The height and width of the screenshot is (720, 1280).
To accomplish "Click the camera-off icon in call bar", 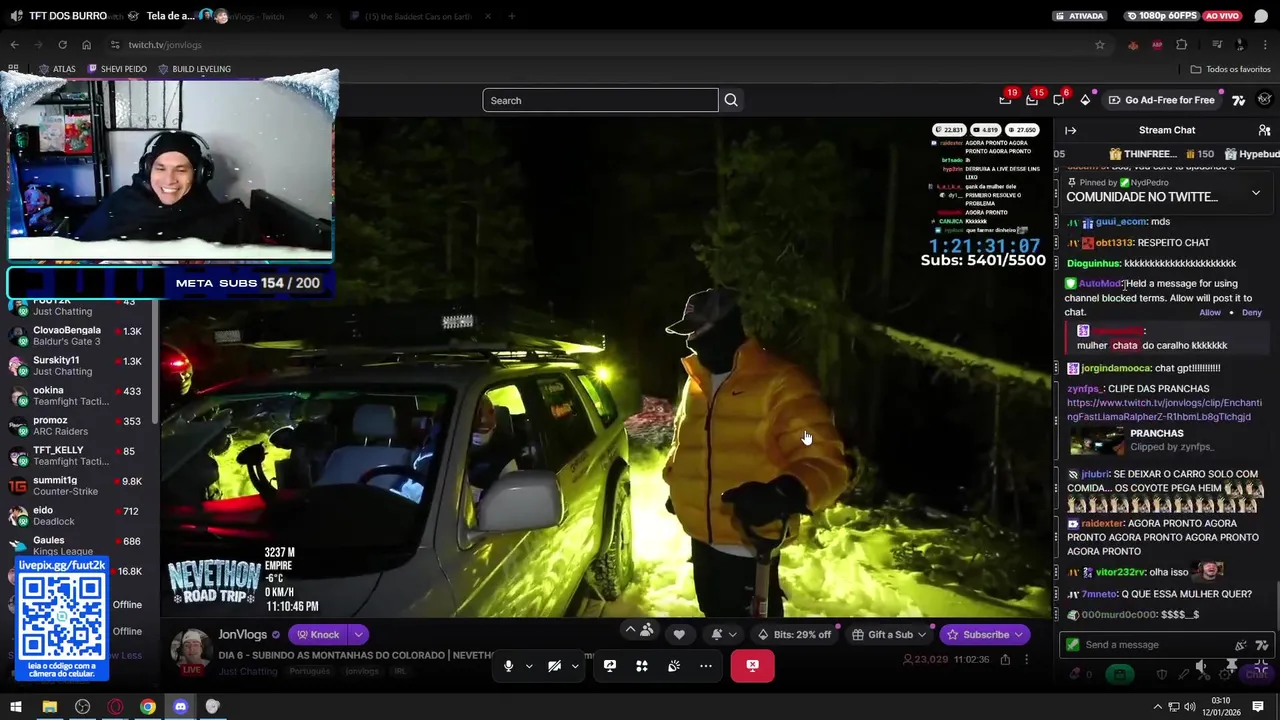I will pyautogui.click(x=554, y=666).
